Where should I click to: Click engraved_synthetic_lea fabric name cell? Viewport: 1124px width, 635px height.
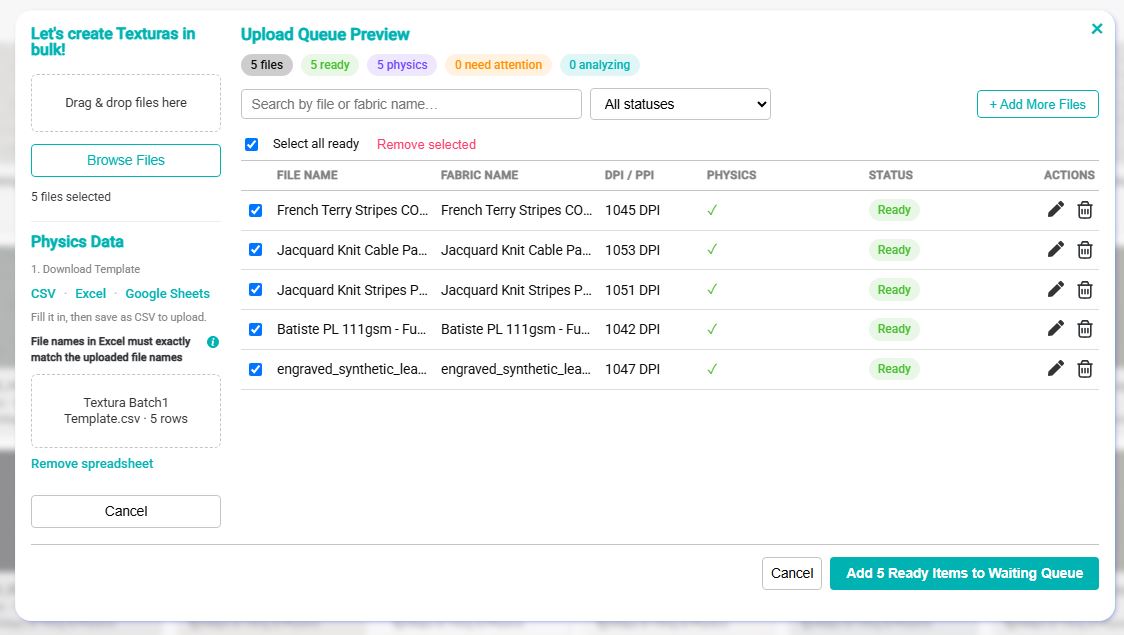point(516,369)
